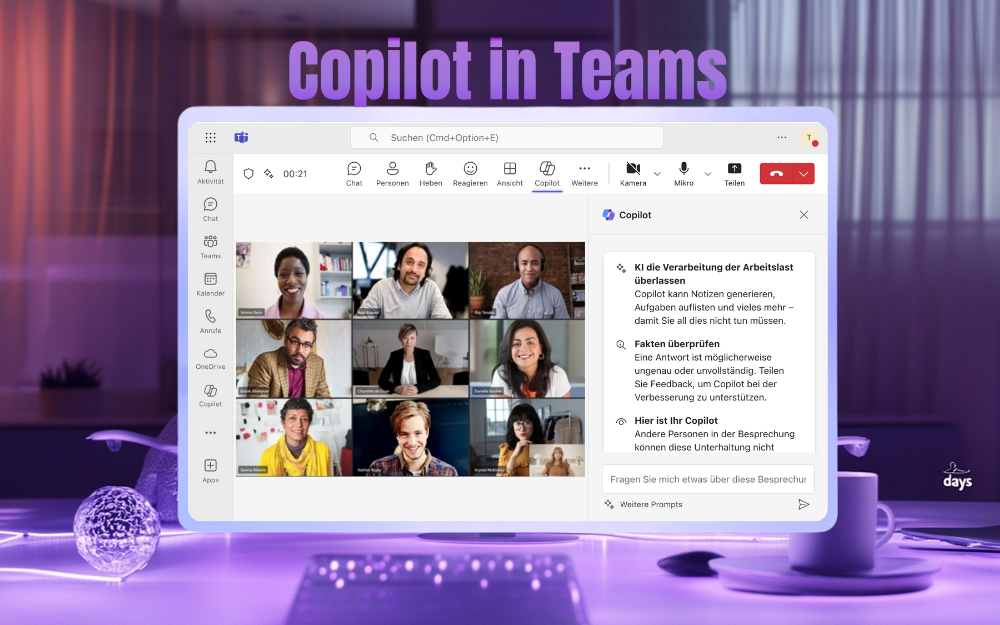Select the center participant video tile
The width and height of the screenshot is (1000, 625).
coord(410,358)
